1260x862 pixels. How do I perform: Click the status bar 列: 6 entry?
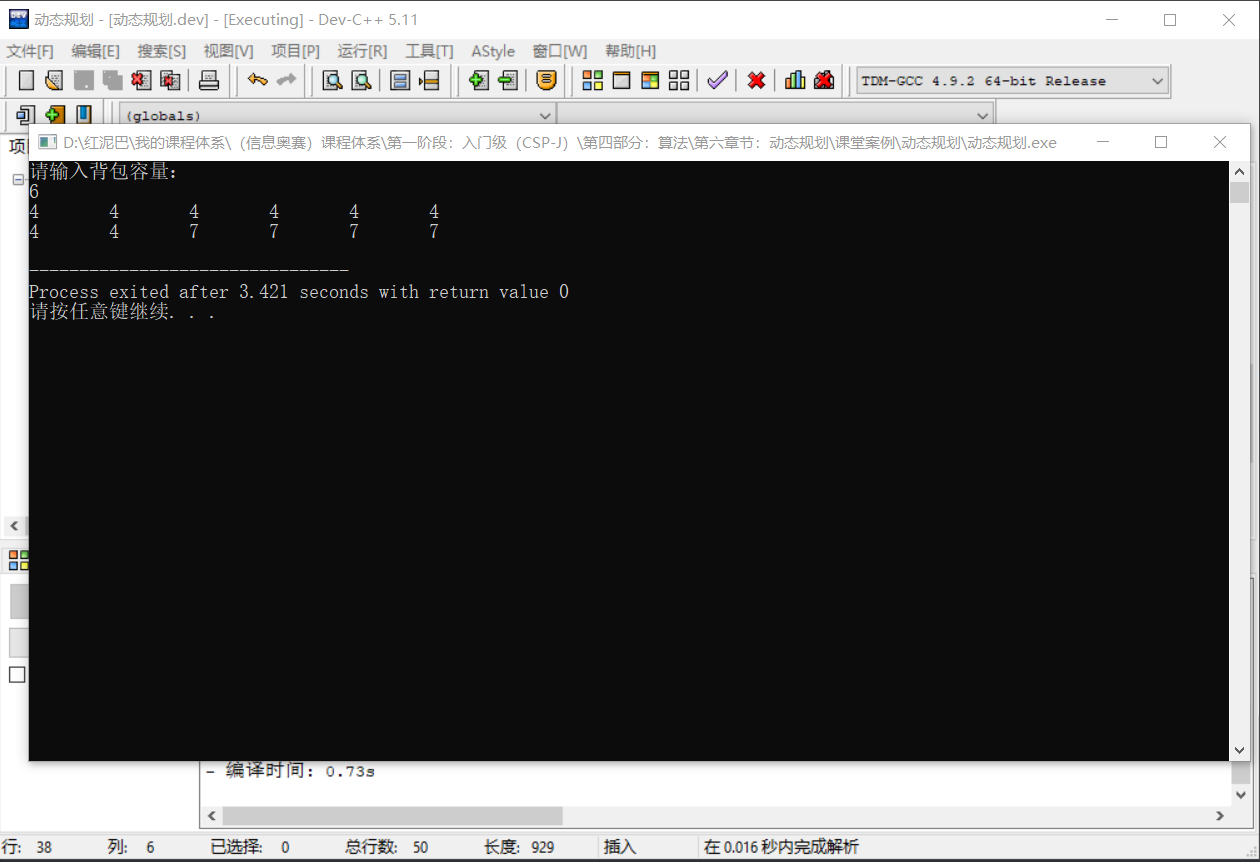point(131,847)
